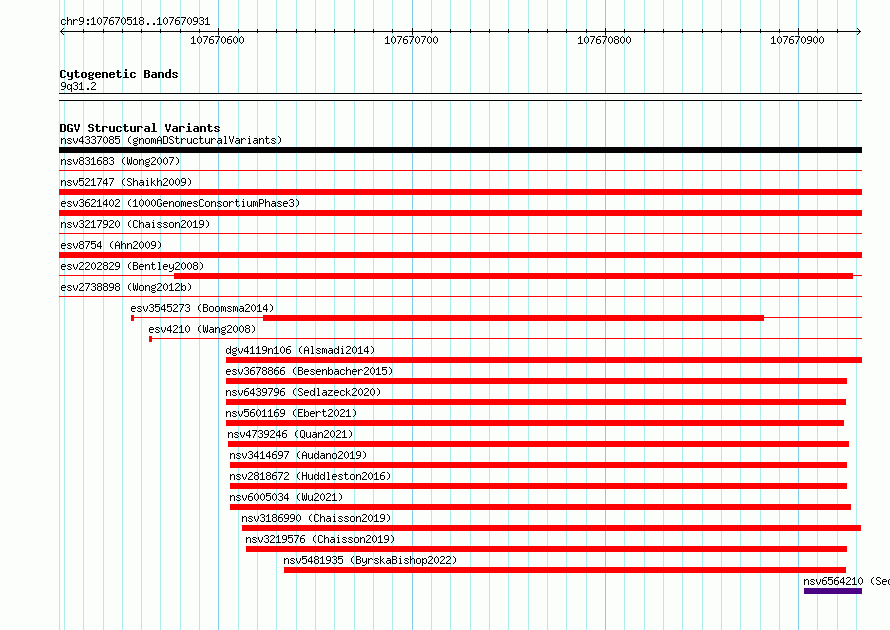890x630 pixels.
Task: Click the red bar under nsv5601169
Action: [535, 423]
